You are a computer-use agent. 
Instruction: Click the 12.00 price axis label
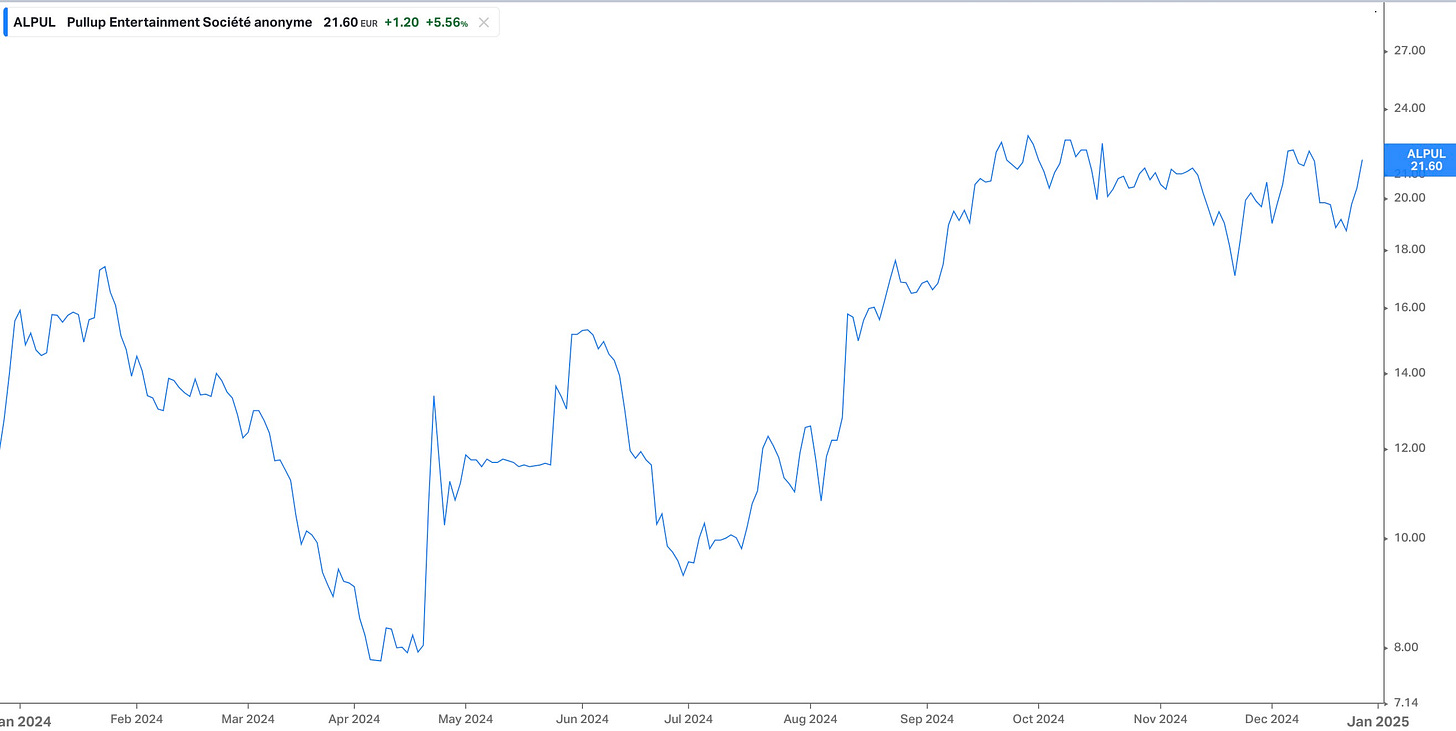1408,448
